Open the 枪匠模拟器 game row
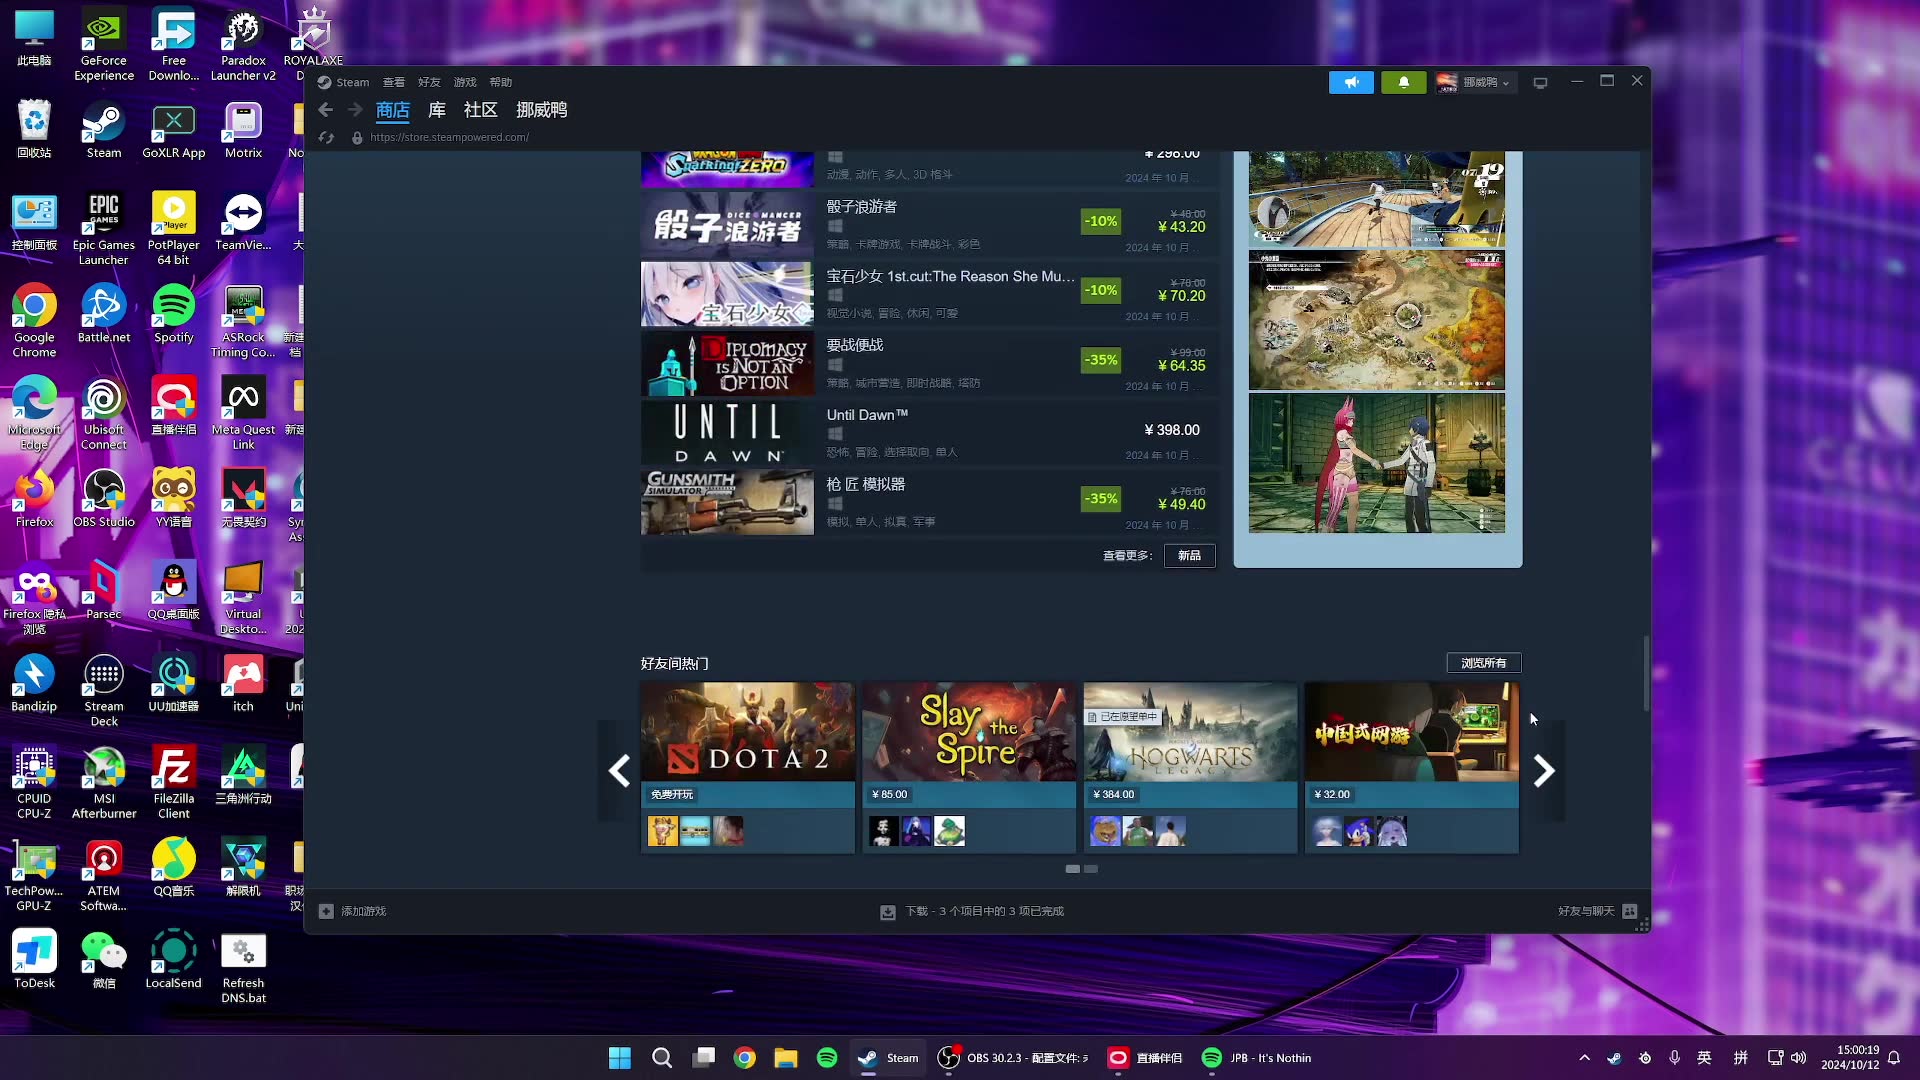Screen dimensions: 1920x1080 point(930,503)
